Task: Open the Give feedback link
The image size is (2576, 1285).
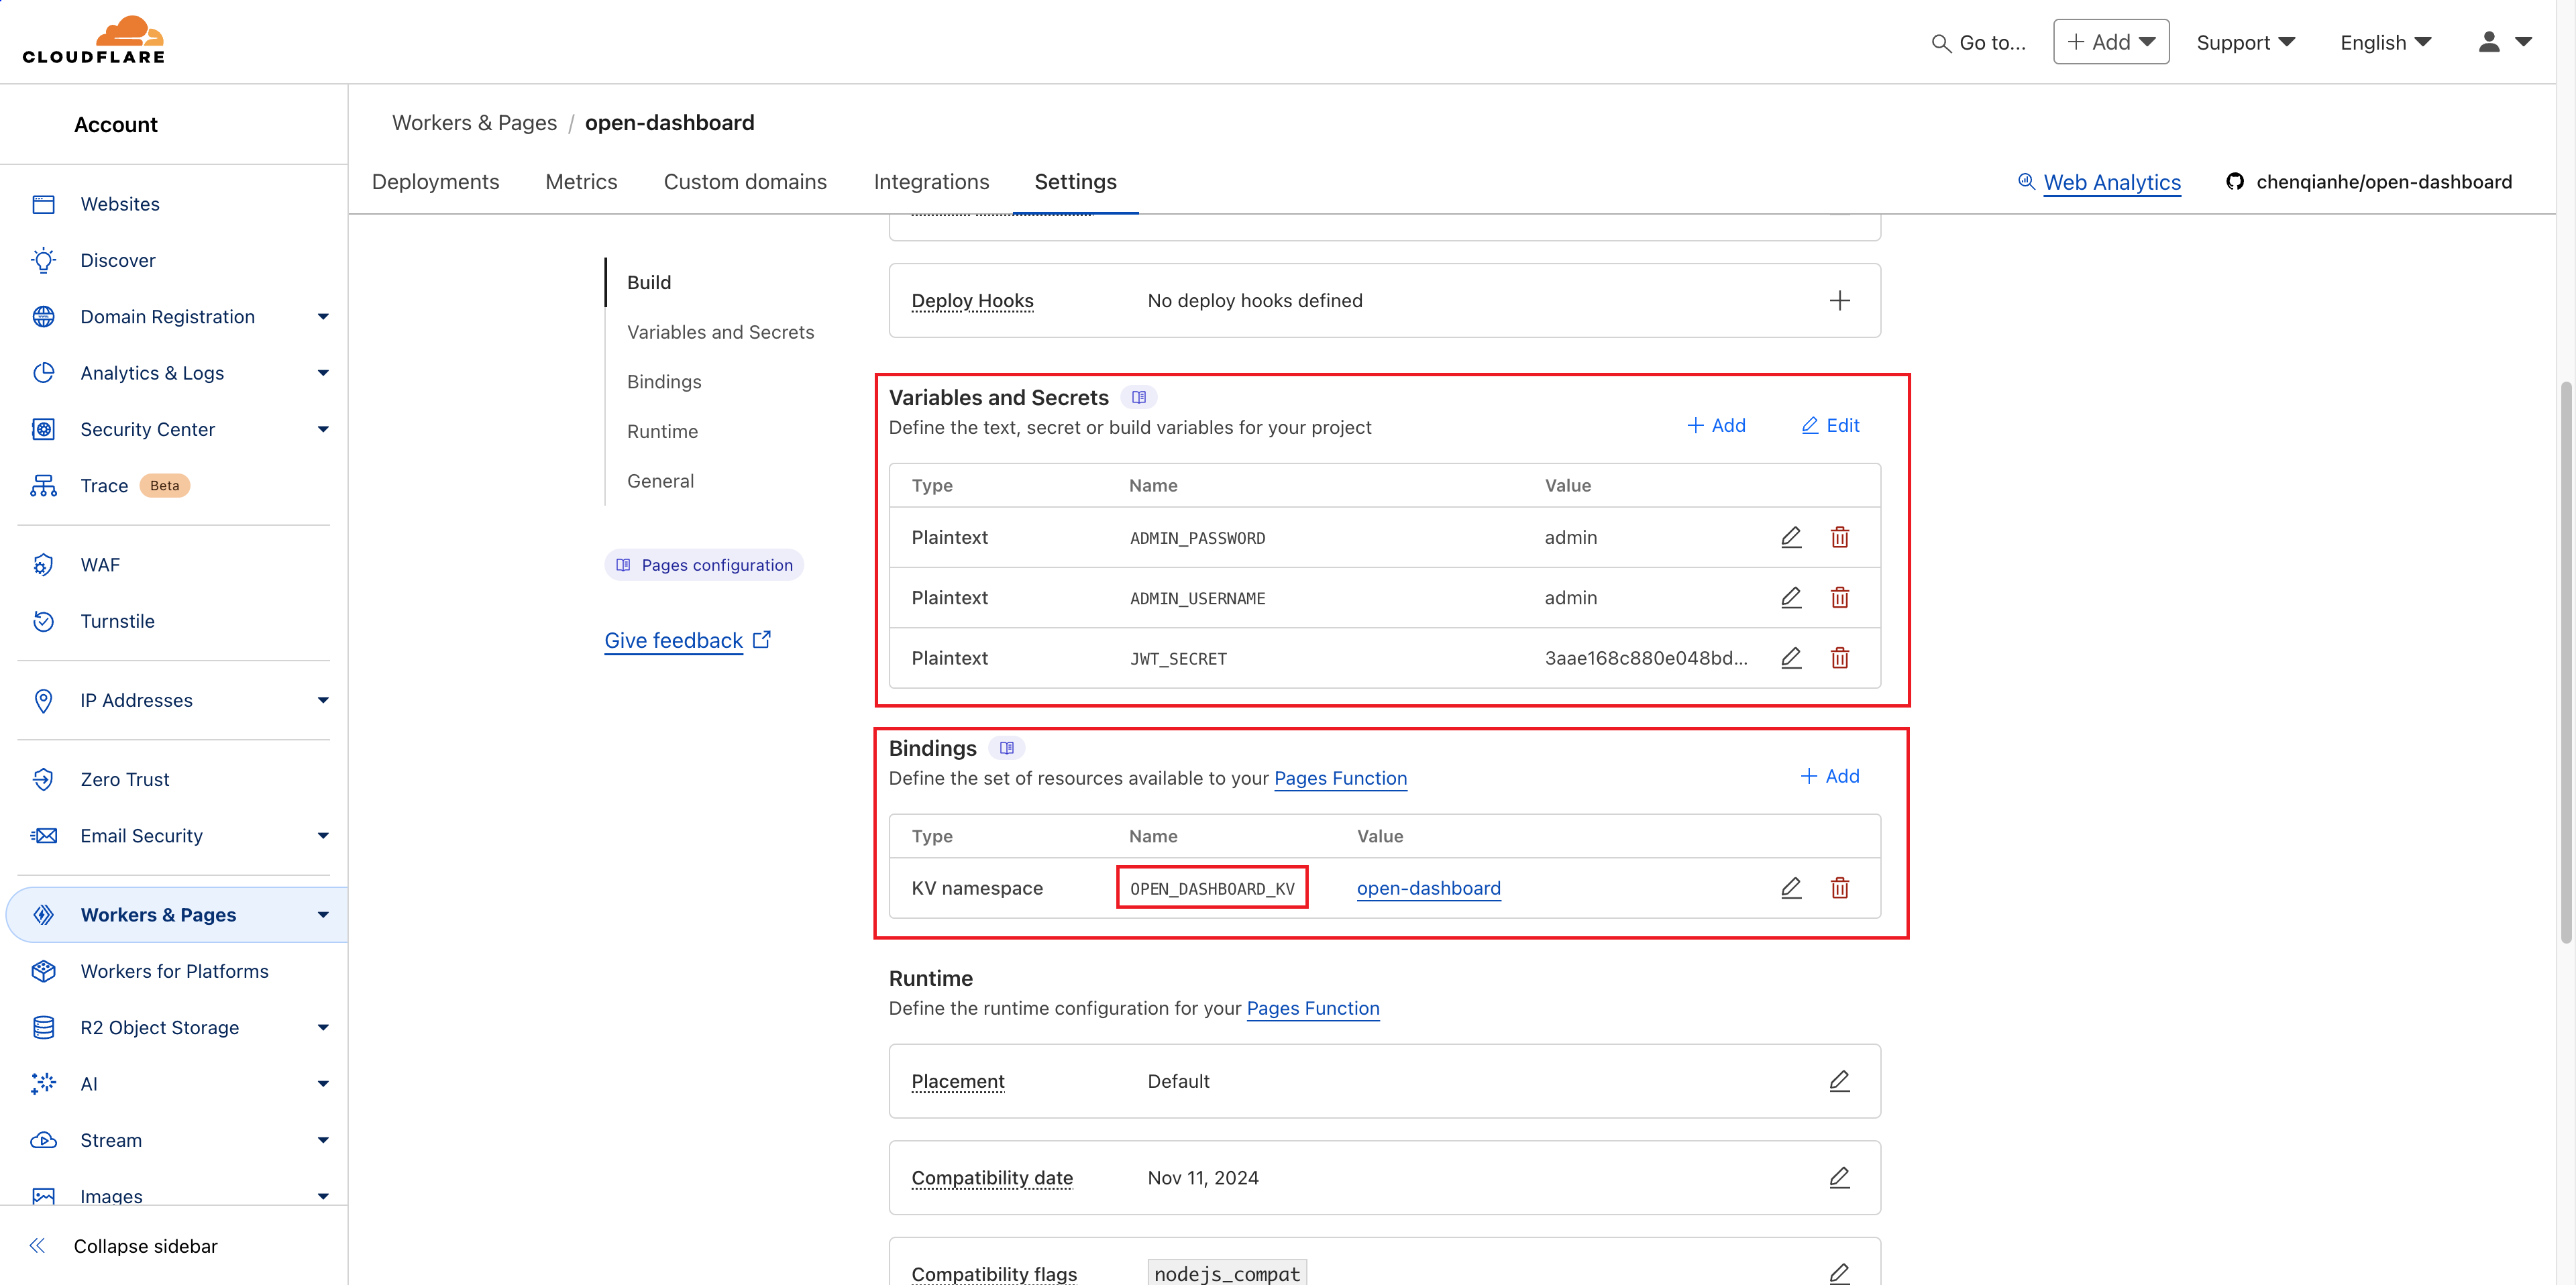Action: pos(687,640)
